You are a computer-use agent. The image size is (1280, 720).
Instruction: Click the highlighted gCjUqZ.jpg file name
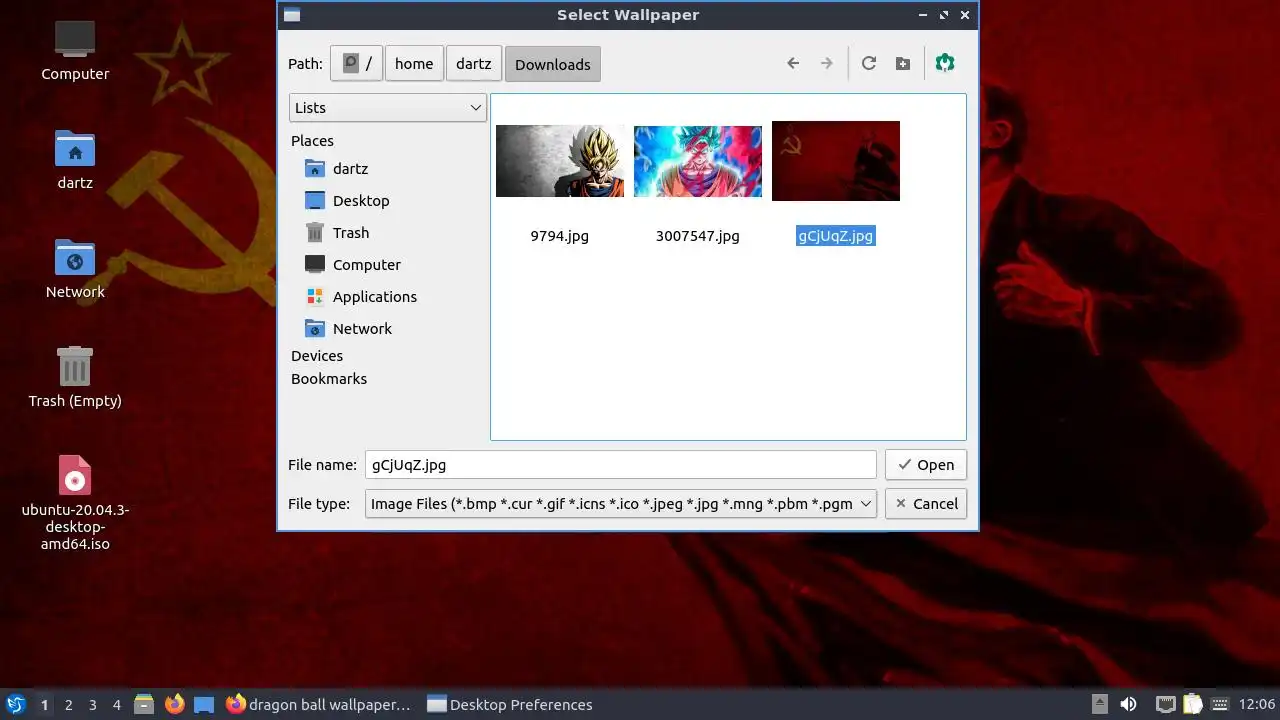[x=836, y=236]
